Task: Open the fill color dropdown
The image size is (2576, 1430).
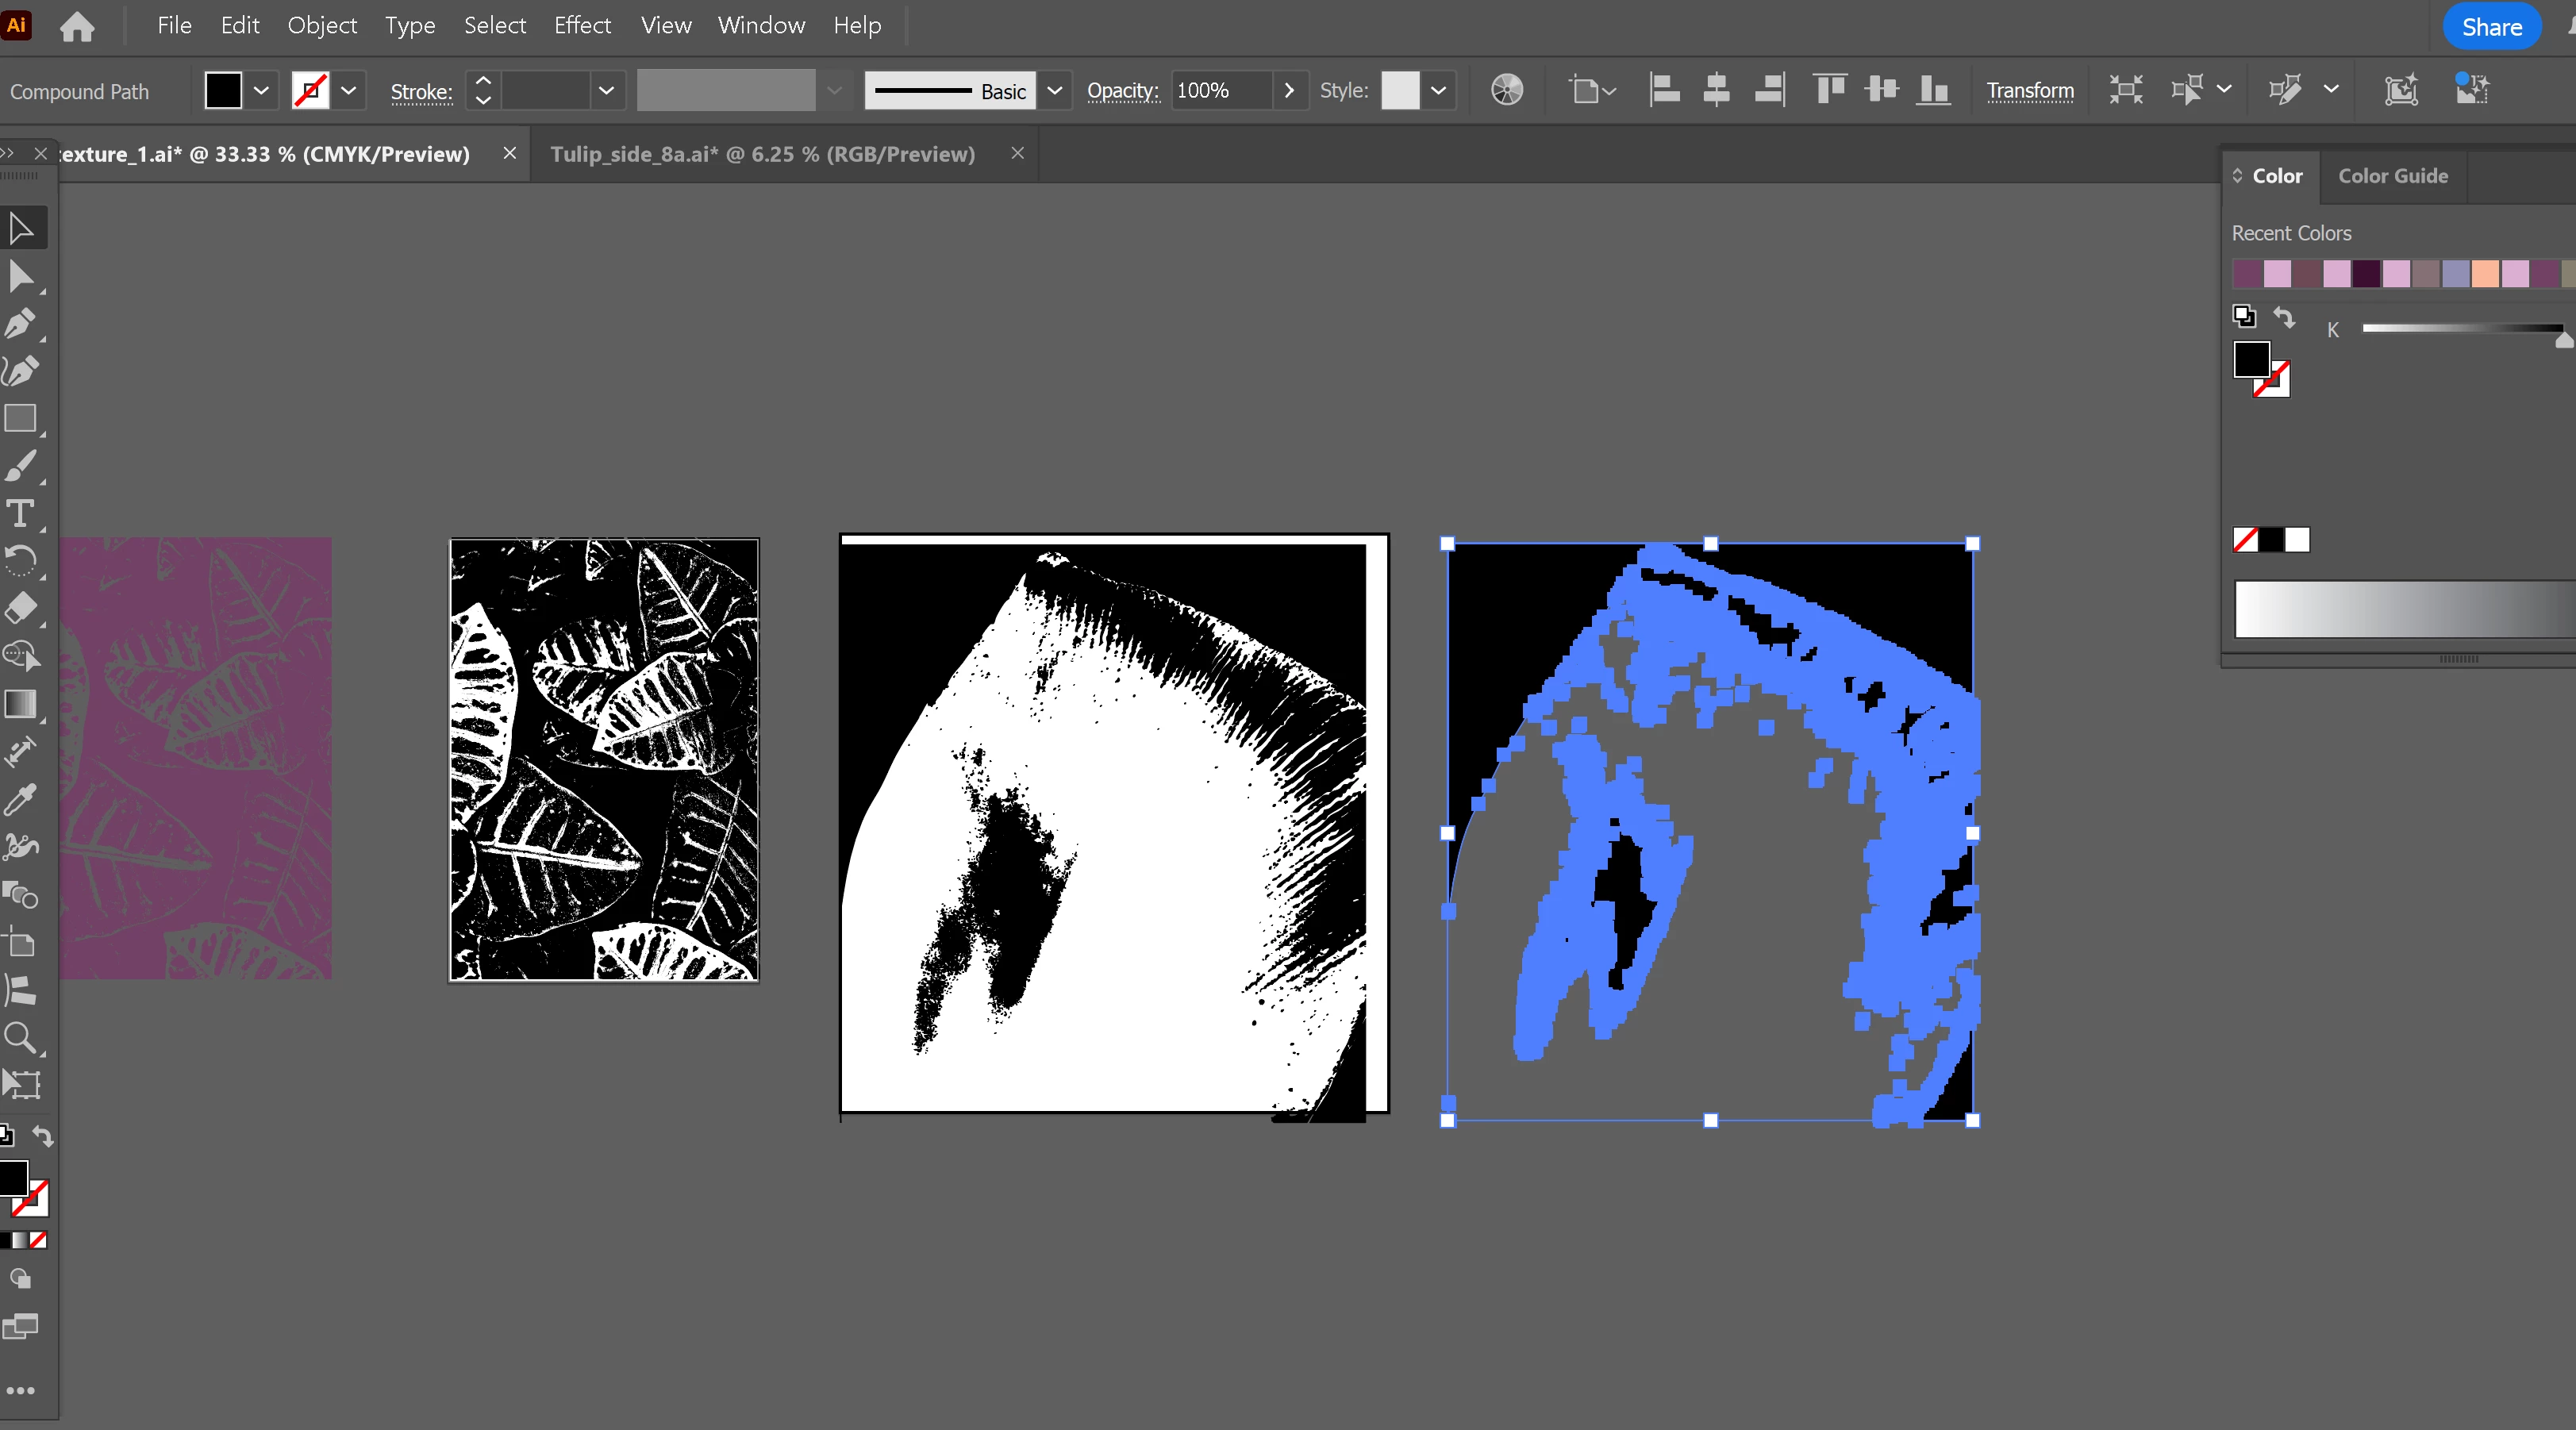Action: pyautogui.click(x=261, y=91)
